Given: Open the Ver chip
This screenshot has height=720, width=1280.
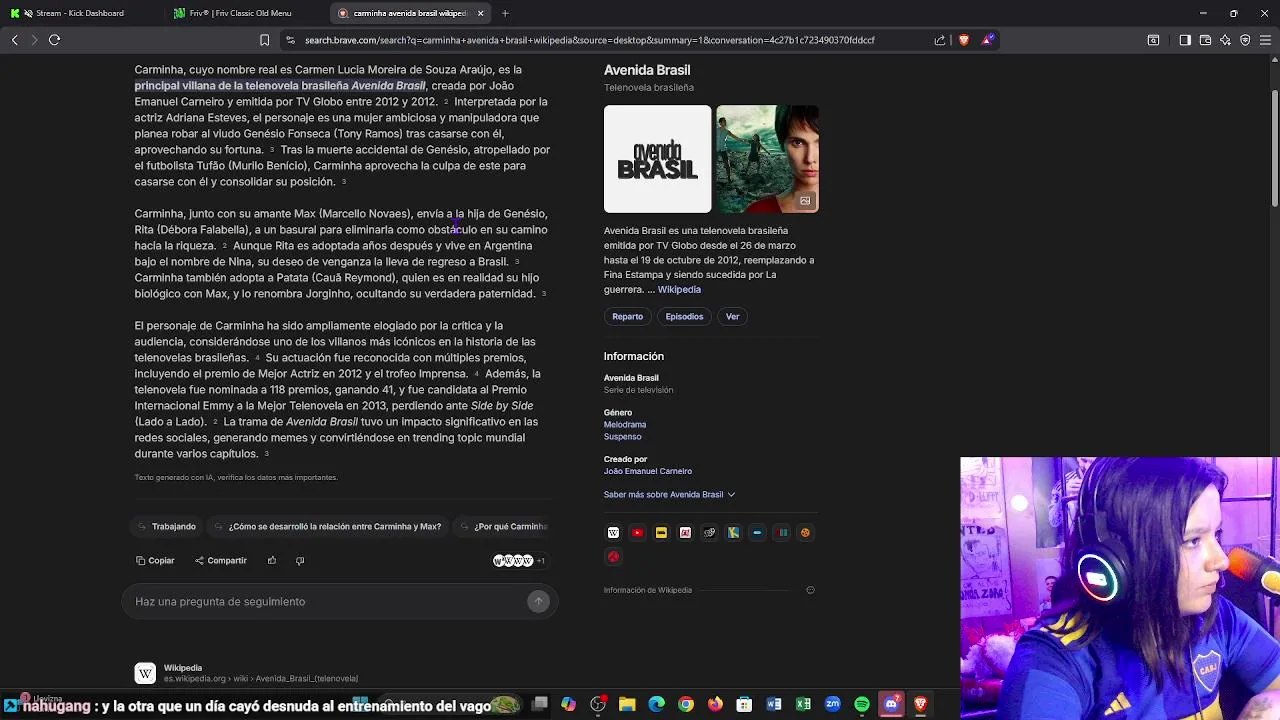Looking at the screenshot, I should point(732,317).
